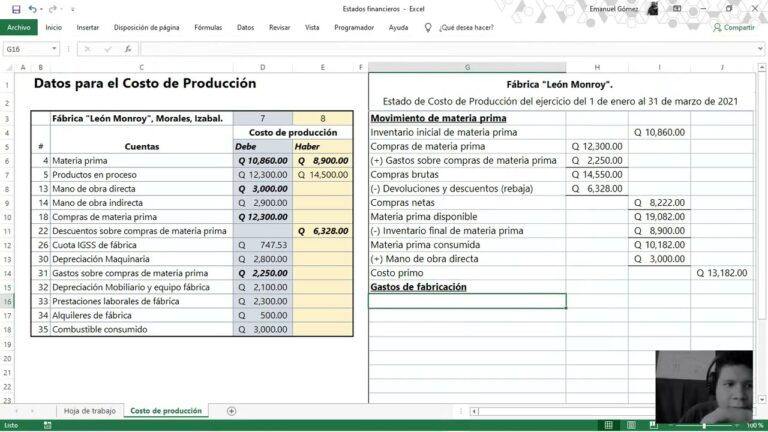768x432 pixels.
Task: Add a new sheet with plus icon
Action: click(x=232, y=411)
